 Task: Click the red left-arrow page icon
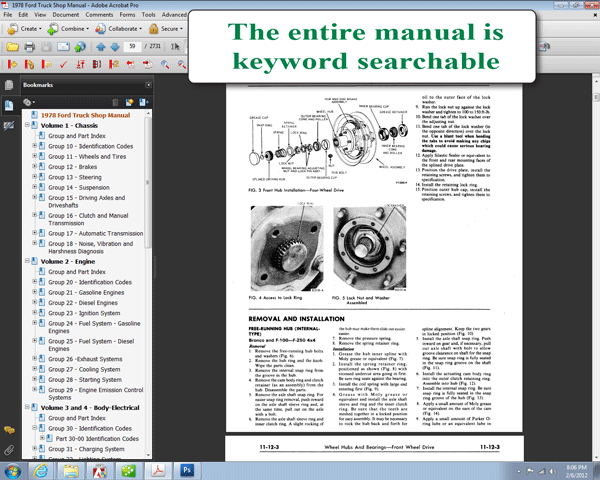pos(130,64)
